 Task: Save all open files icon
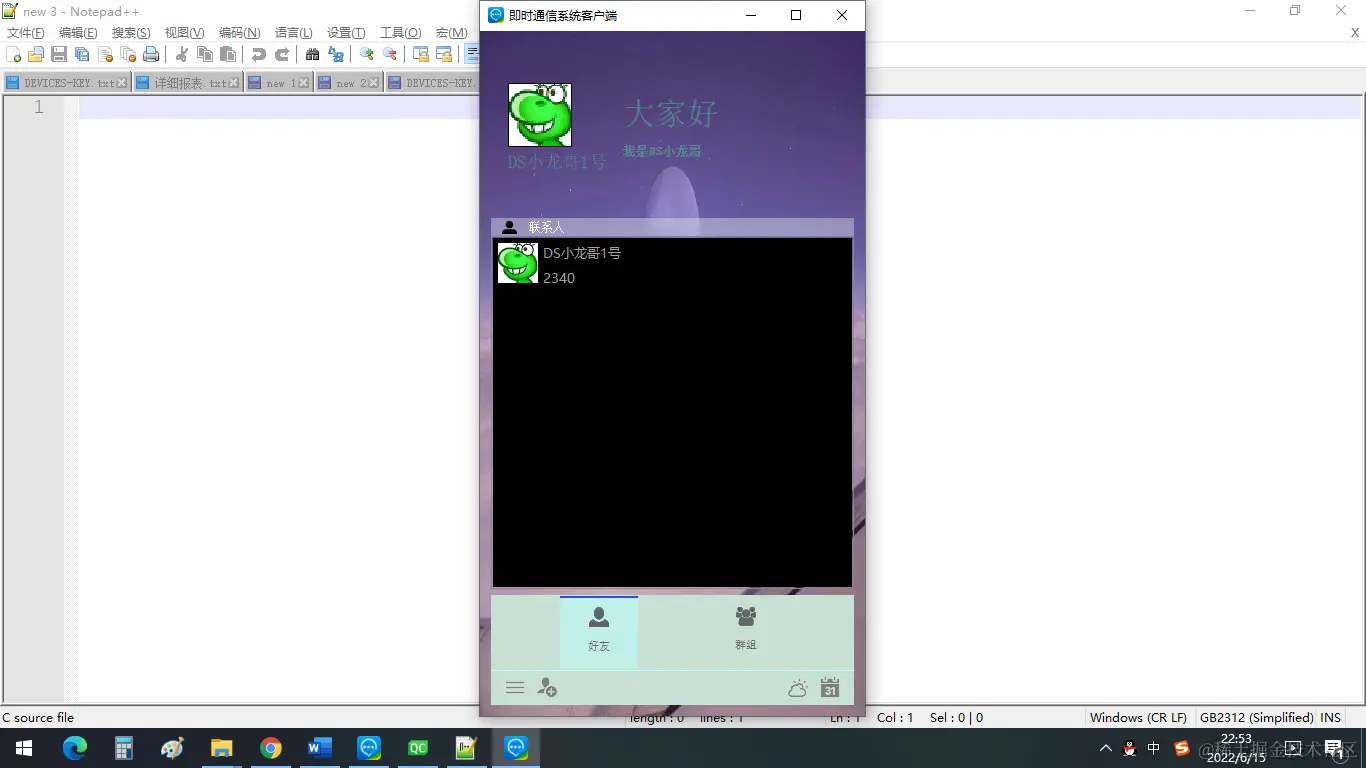pos(80,54)
